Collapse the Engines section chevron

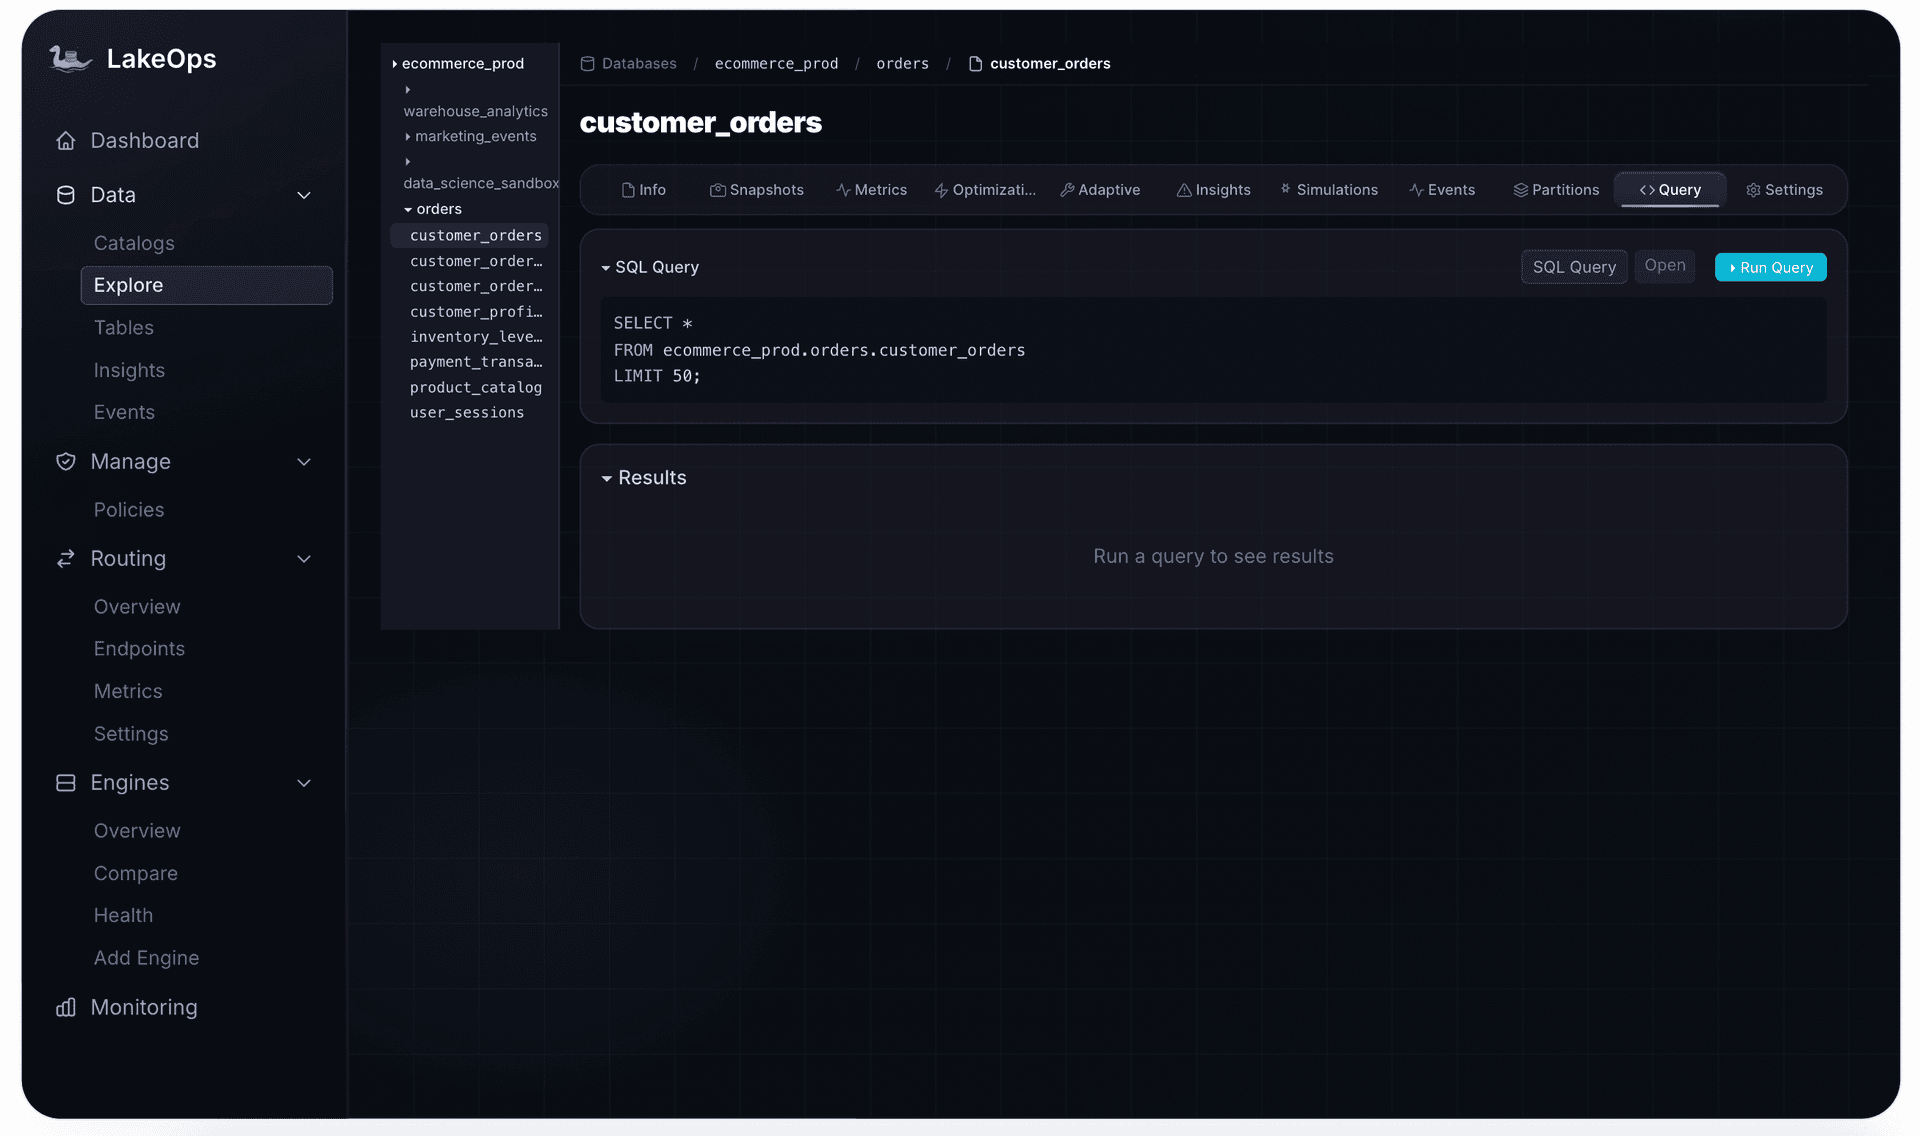pyautogui.click(x=304, y=783)
